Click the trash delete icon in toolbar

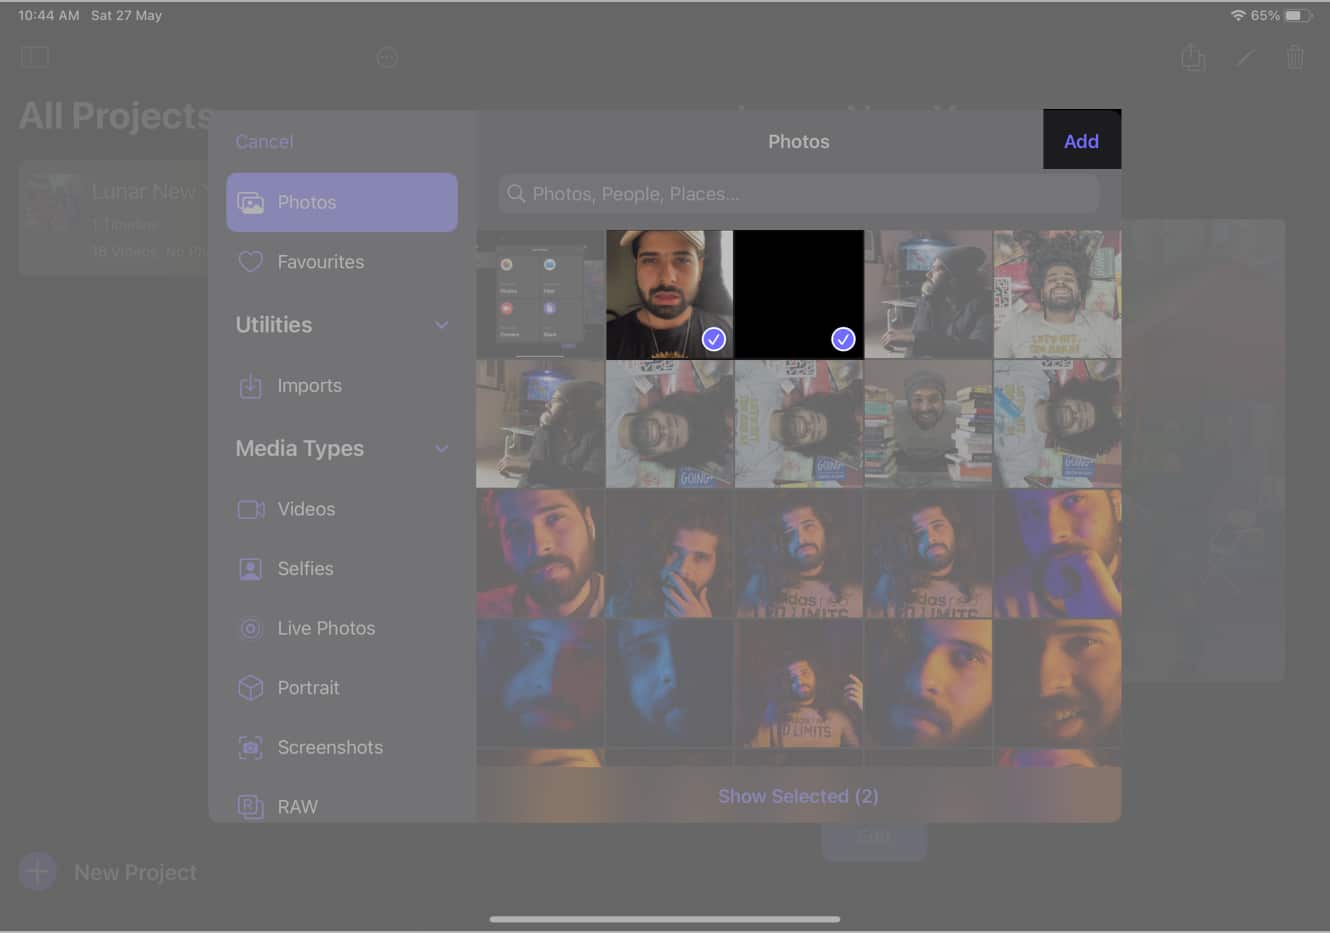click(x=1295, y=57)
